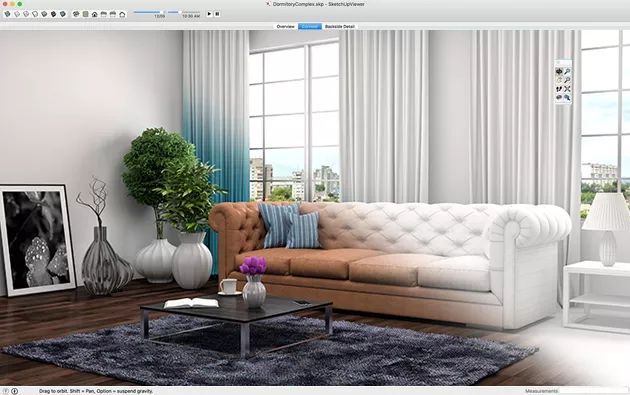Pick the Walk footprints tool
This screenshot has height=395, width=630.
[x=559, y=89]
